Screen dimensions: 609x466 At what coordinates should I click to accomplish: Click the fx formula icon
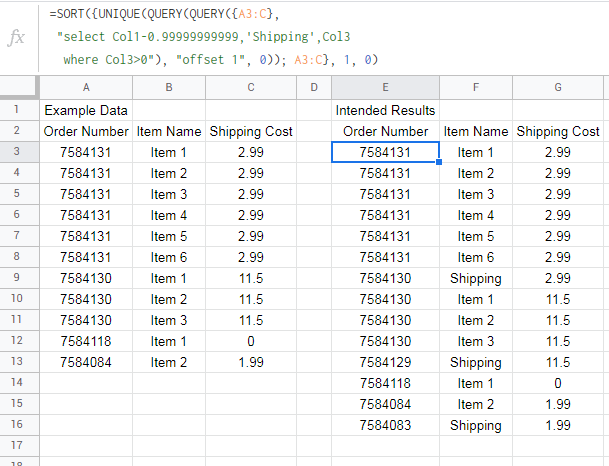16,38
